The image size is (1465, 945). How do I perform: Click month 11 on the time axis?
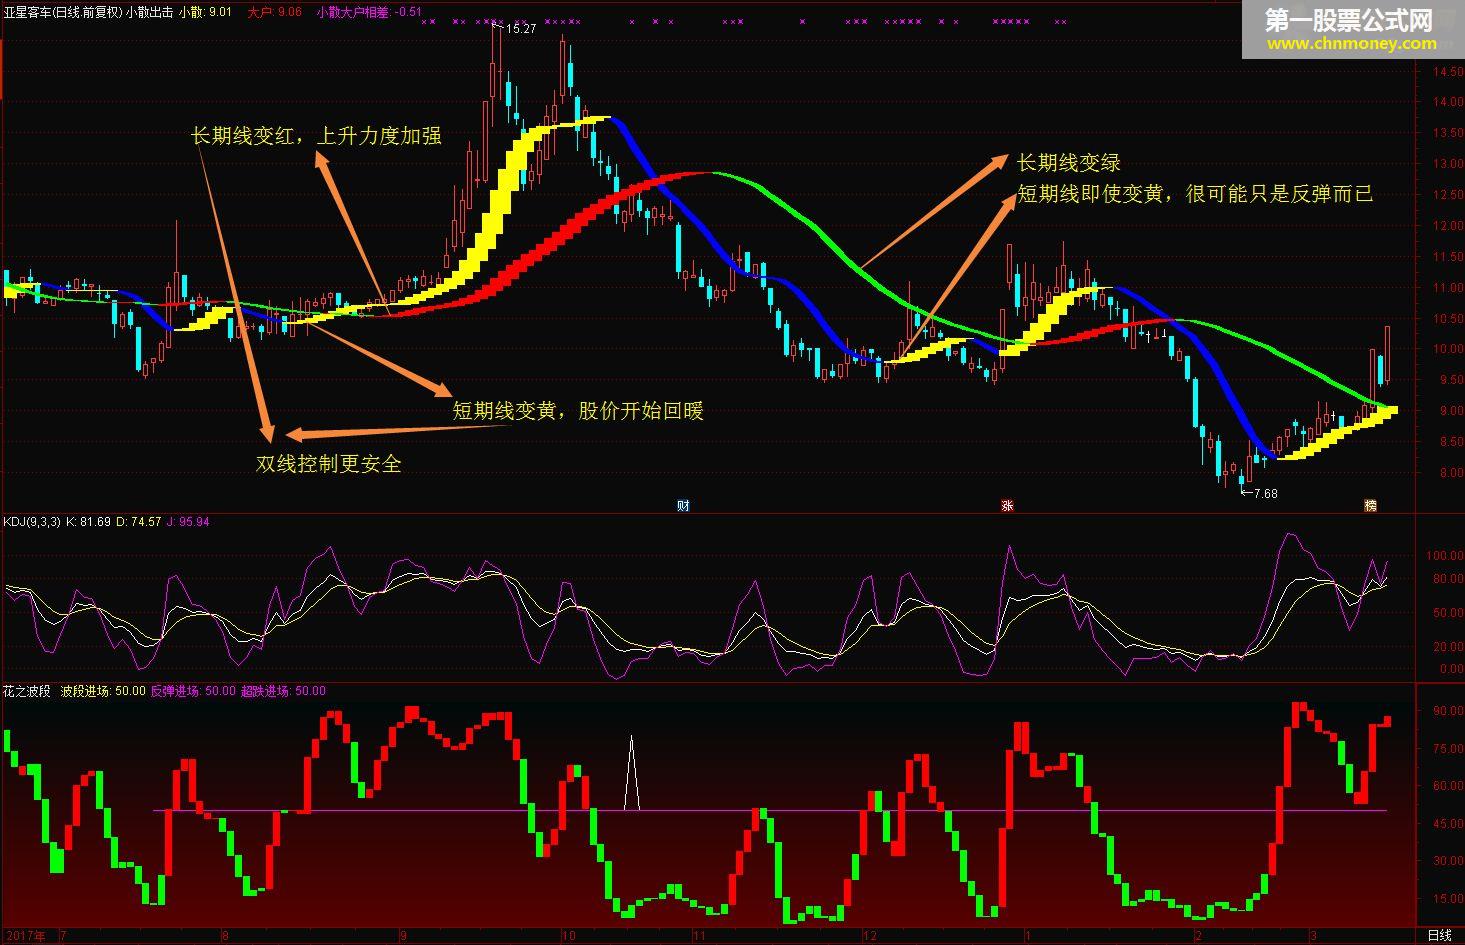(x=700, y=936)
